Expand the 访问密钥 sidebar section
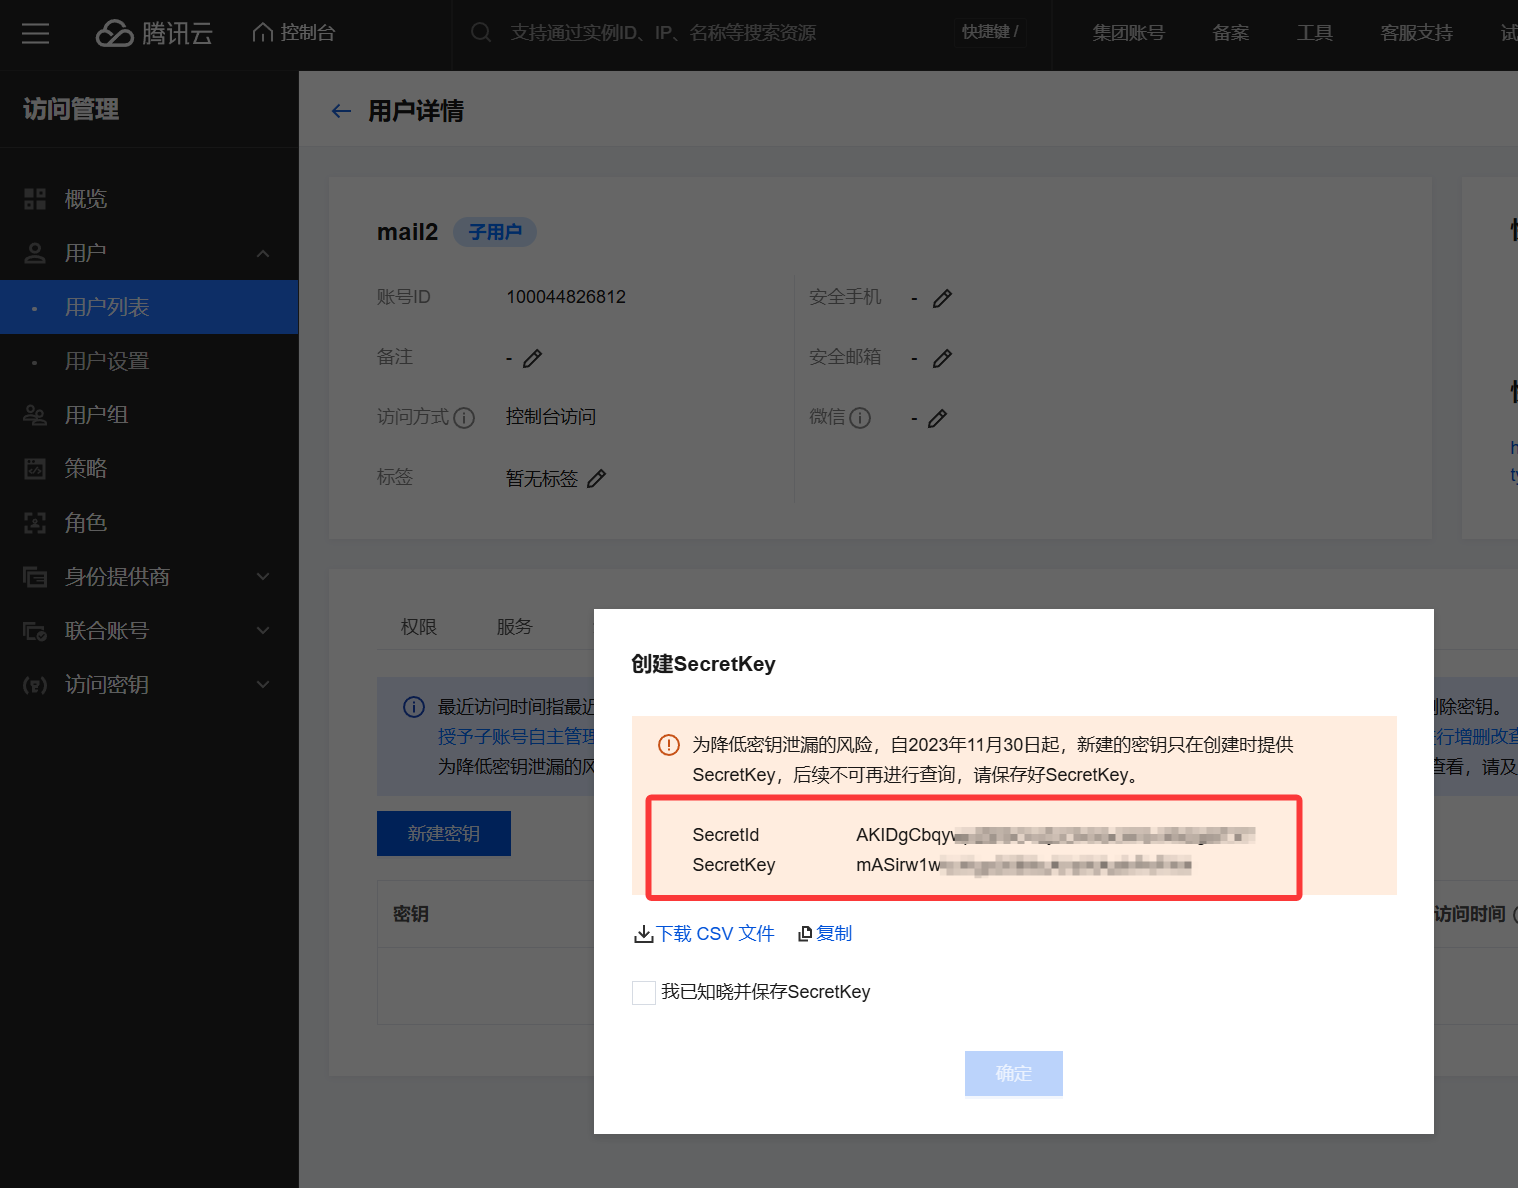The height and width of the screenshot is (1188, 1518). (x=263, y=685)
